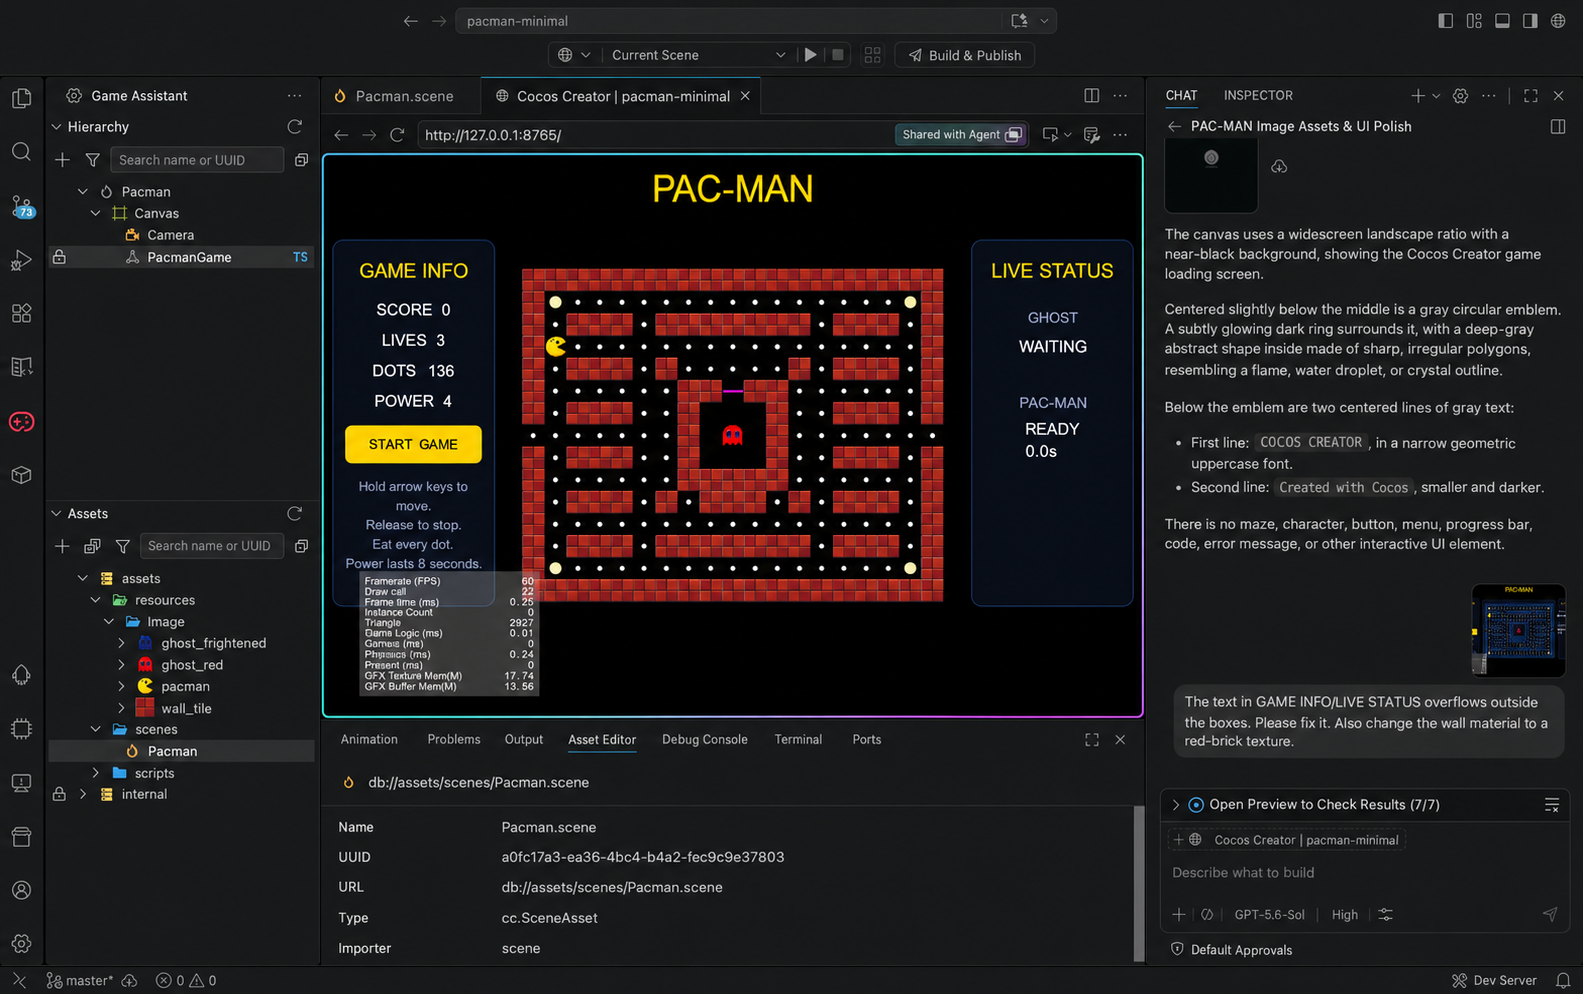
Task: Reload the preview browser page
Action: [397, 135]
